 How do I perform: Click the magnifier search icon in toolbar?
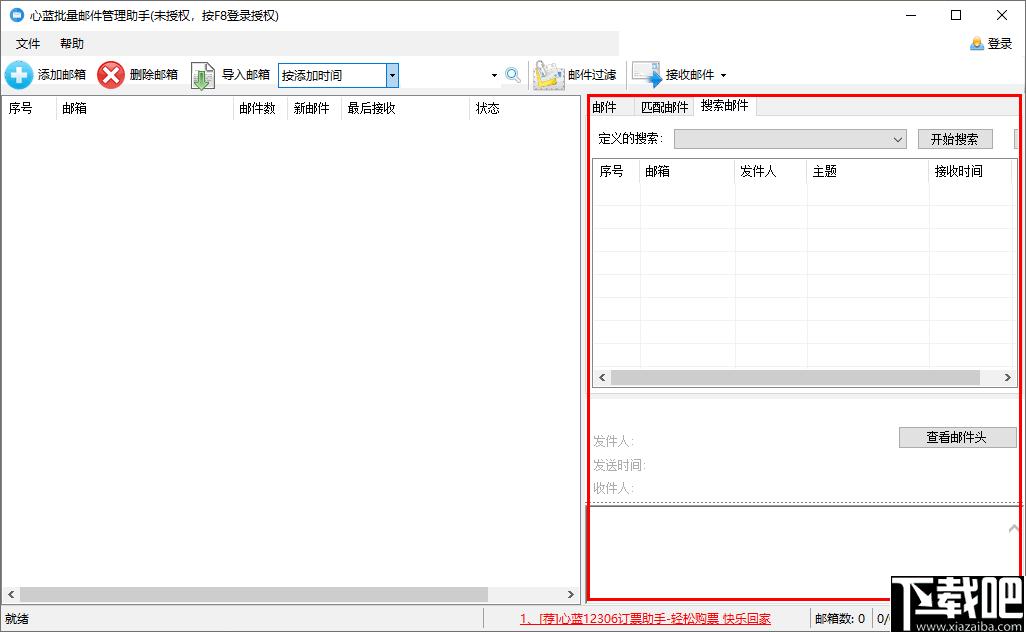click(513, 75)
